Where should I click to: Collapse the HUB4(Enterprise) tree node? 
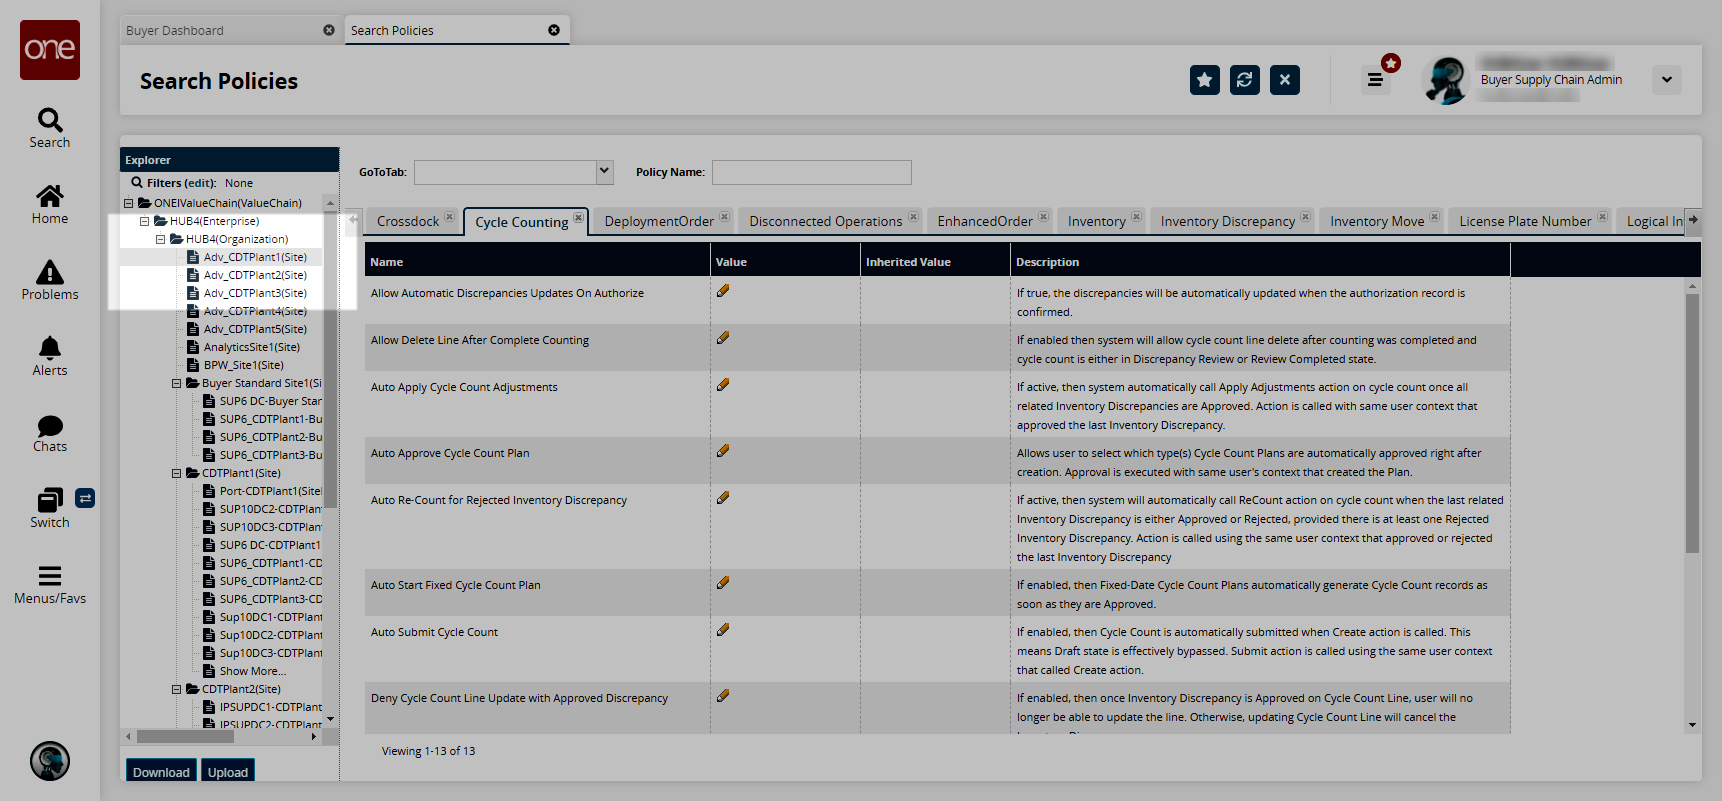tap(145, 221)
